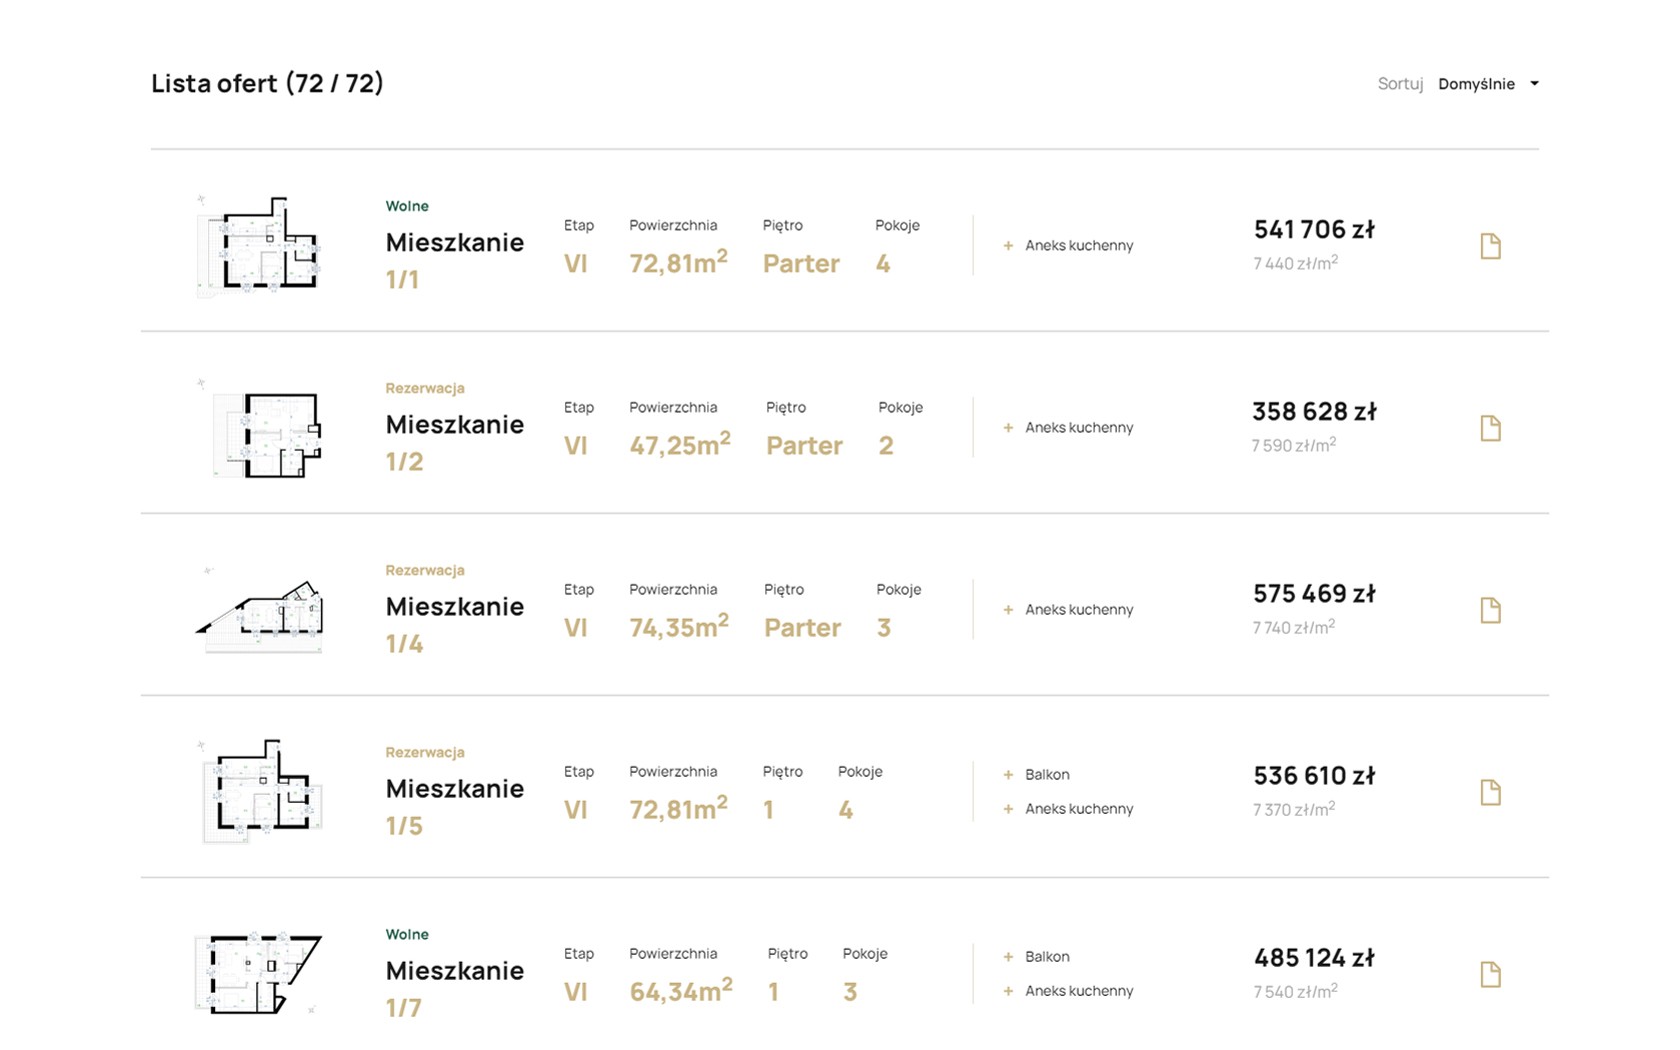Click the sort dropdown arrow
This screenshot has height=1050, width=1680.
point(1534,84)
